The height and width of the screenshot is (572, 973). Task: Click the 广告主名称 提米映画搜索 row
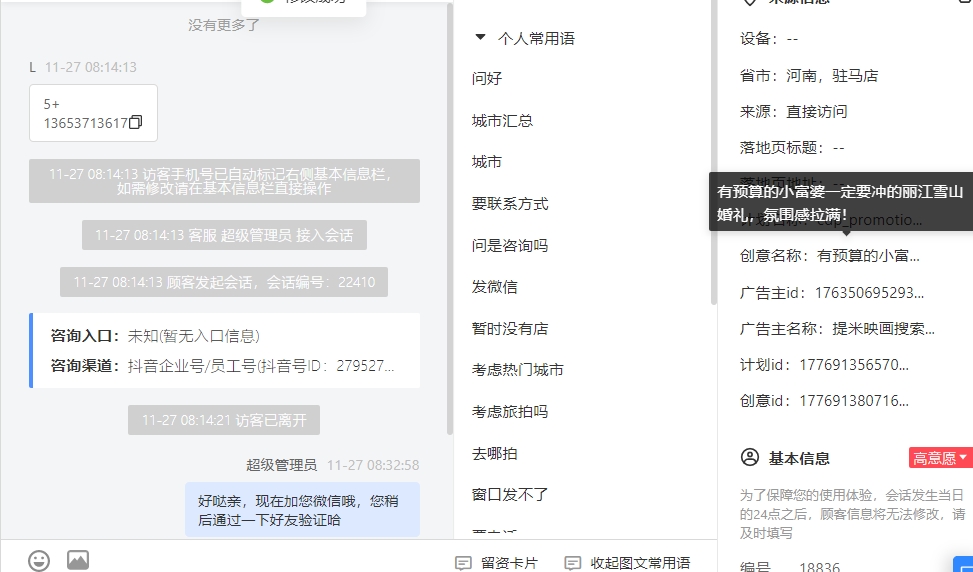point(837,328)
